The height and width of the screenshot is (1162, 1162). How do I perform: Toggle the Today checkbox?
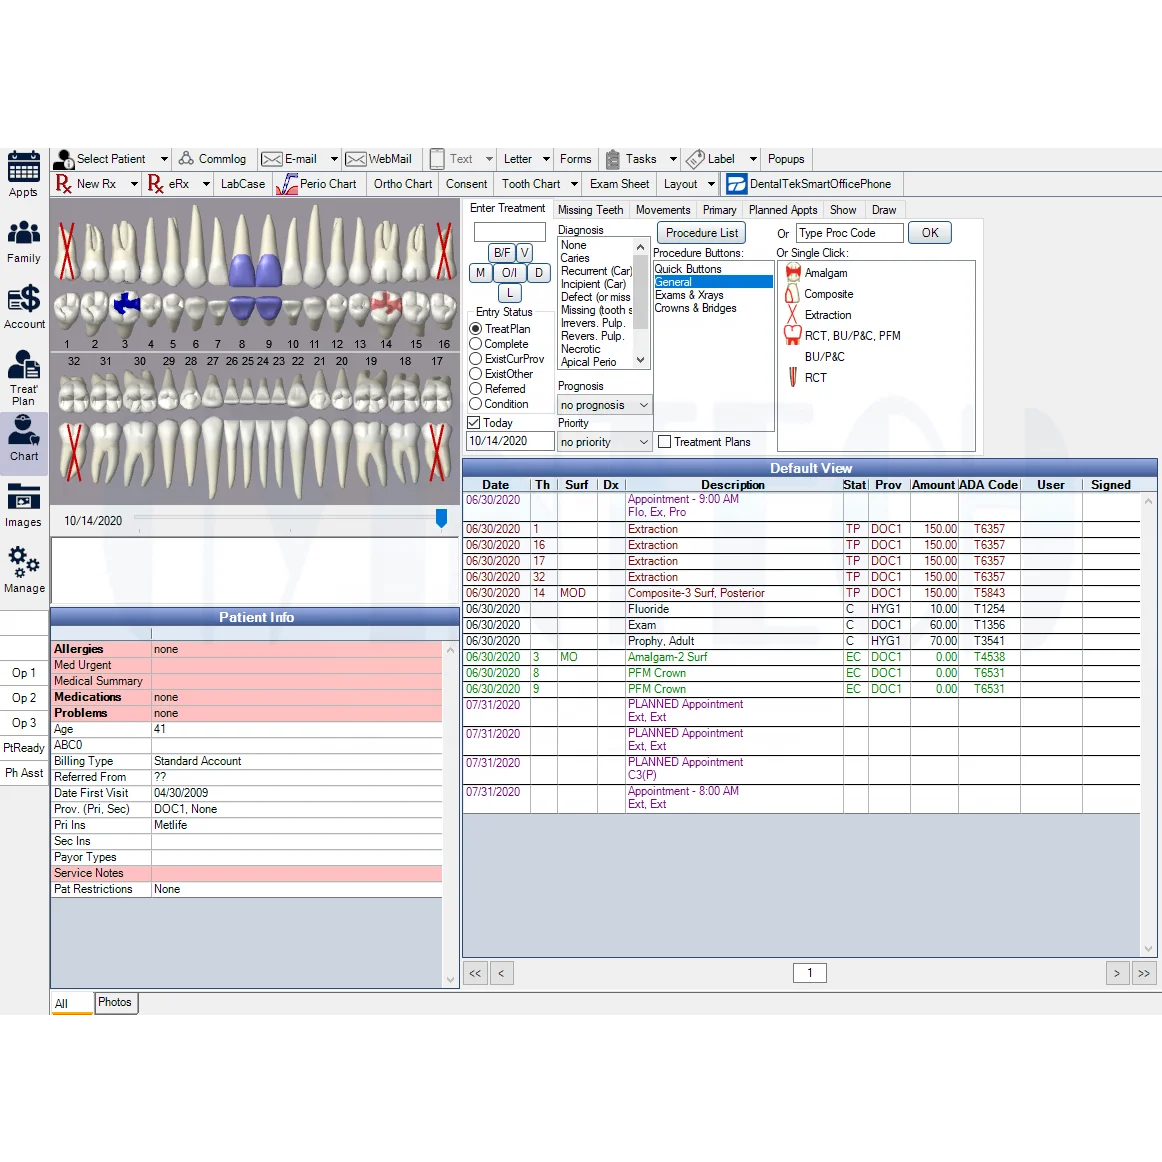pyautogui.click(x=474, y=422)
